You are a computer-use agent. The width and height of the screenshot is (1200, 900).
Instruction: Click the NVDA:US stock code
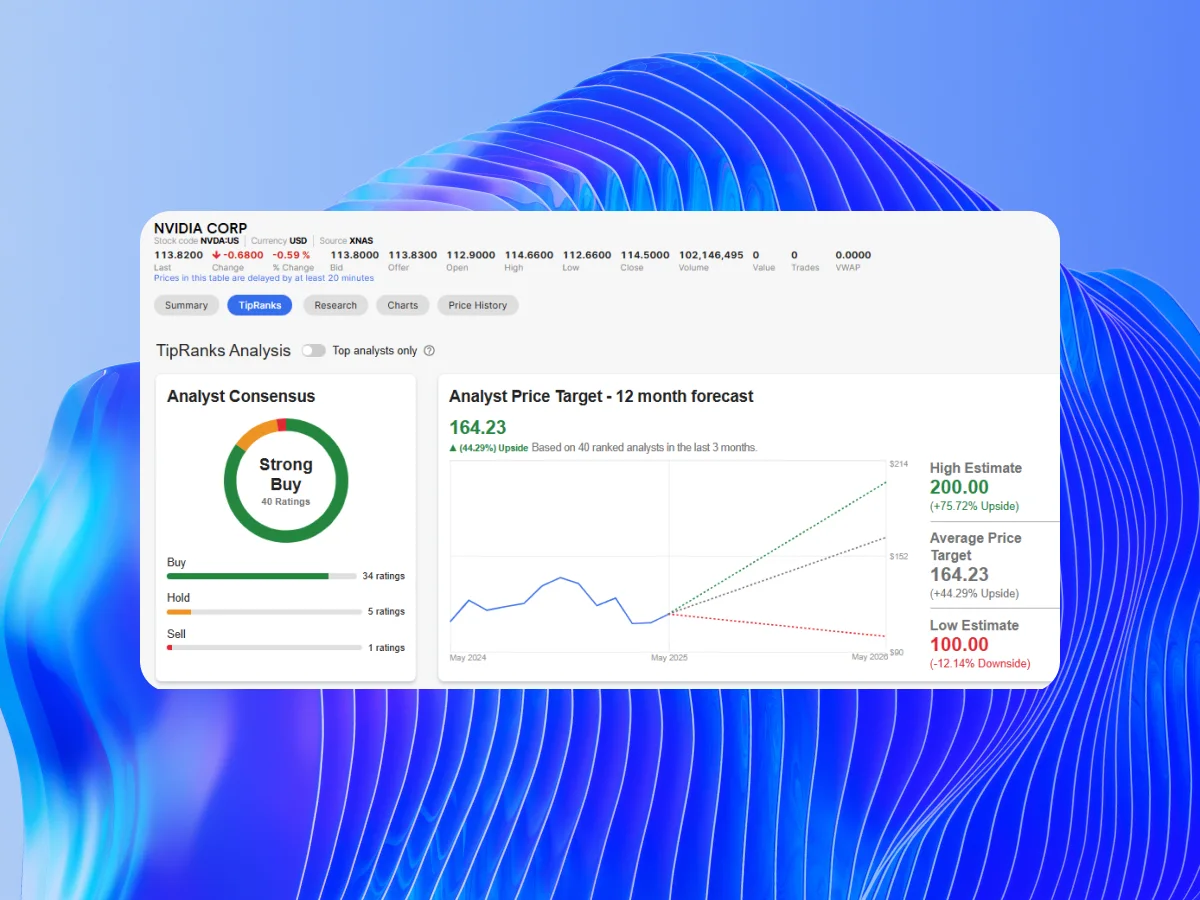[222, 240]
